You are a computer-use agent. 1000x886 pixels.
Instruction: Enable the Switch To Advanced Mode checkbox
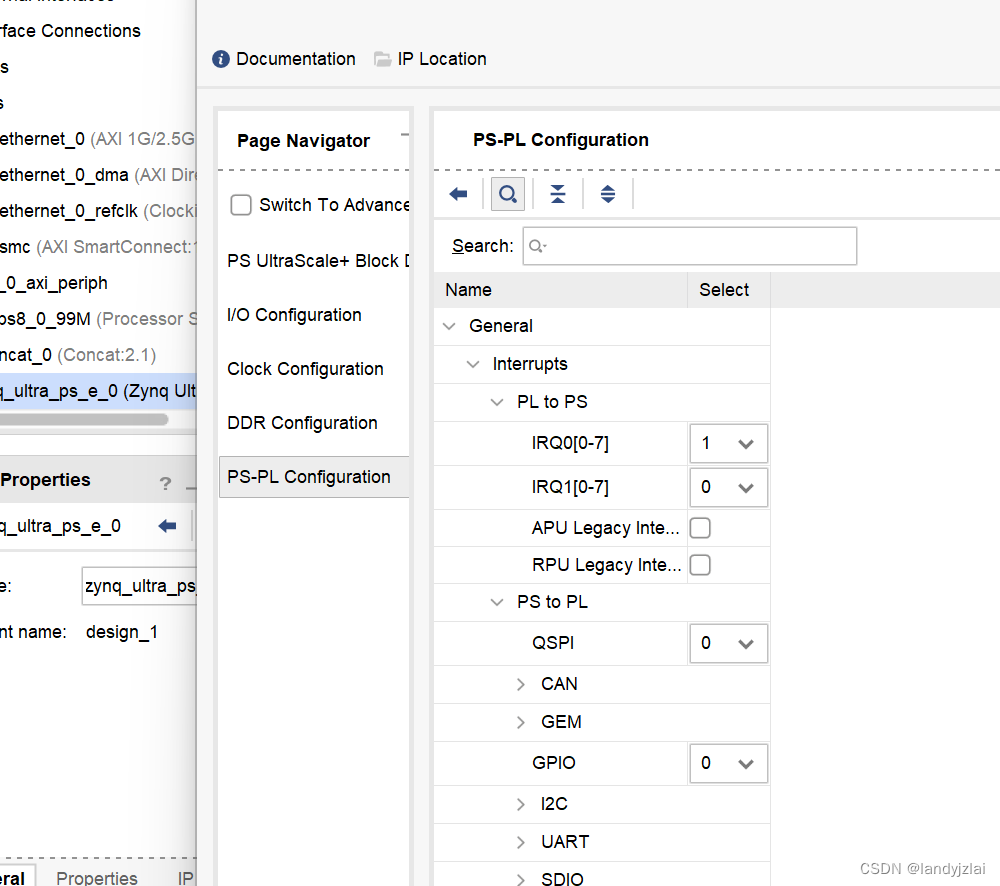241,205
